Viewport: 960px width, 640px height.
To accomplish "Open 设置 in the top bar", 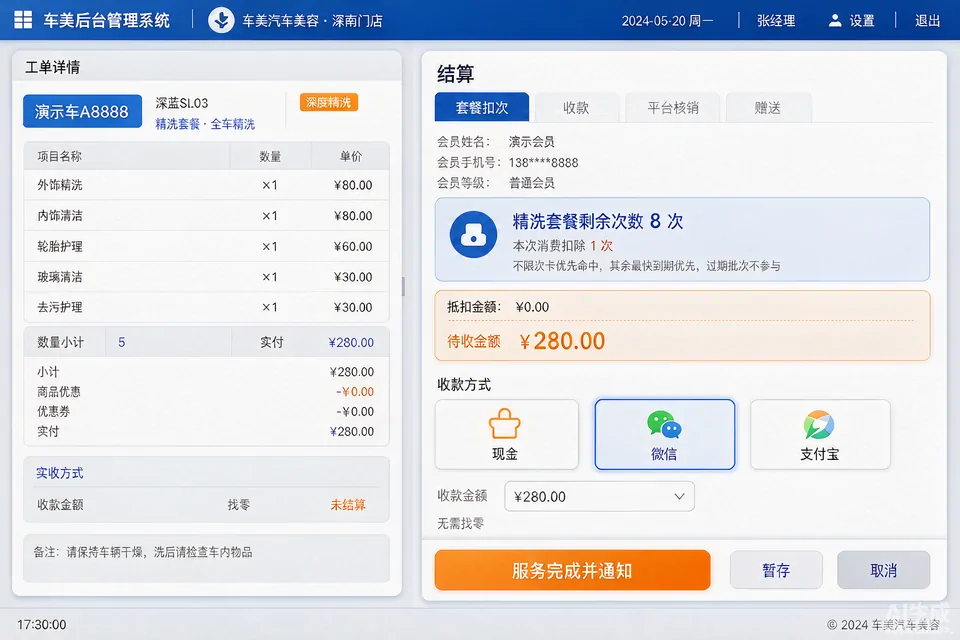I will 862,21.
